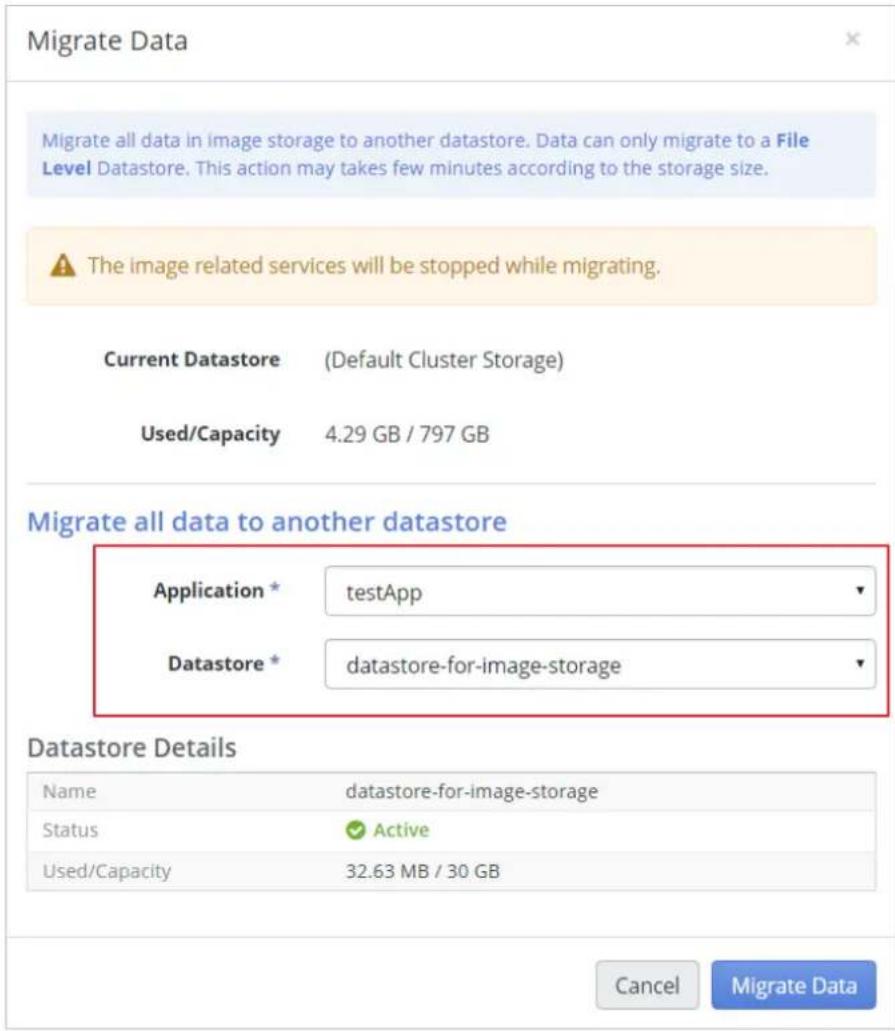This screenshot has width=895, height=1031.
Task: Click the Migrate Data button
Action: coord(794,985)
